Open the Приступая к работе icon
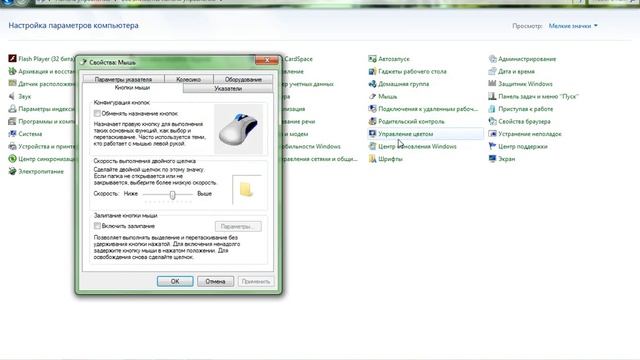This screenshot has height=360, width=640. (x=492, y=109)
